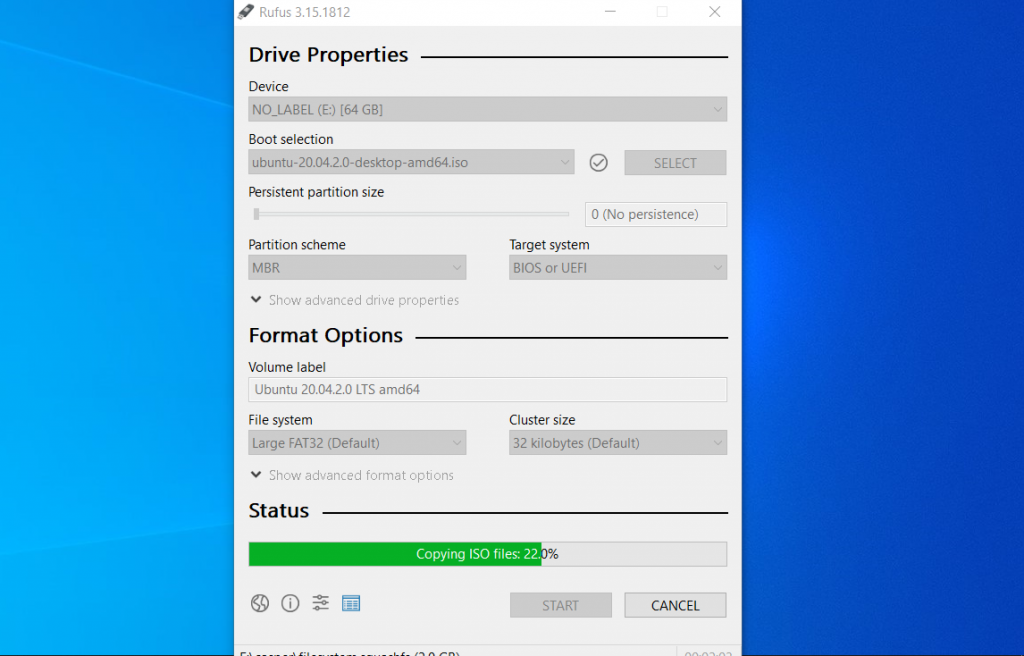Compute ISO checksums with the checkmark icon
1024x656 pixels.
[x=598, y=162]
